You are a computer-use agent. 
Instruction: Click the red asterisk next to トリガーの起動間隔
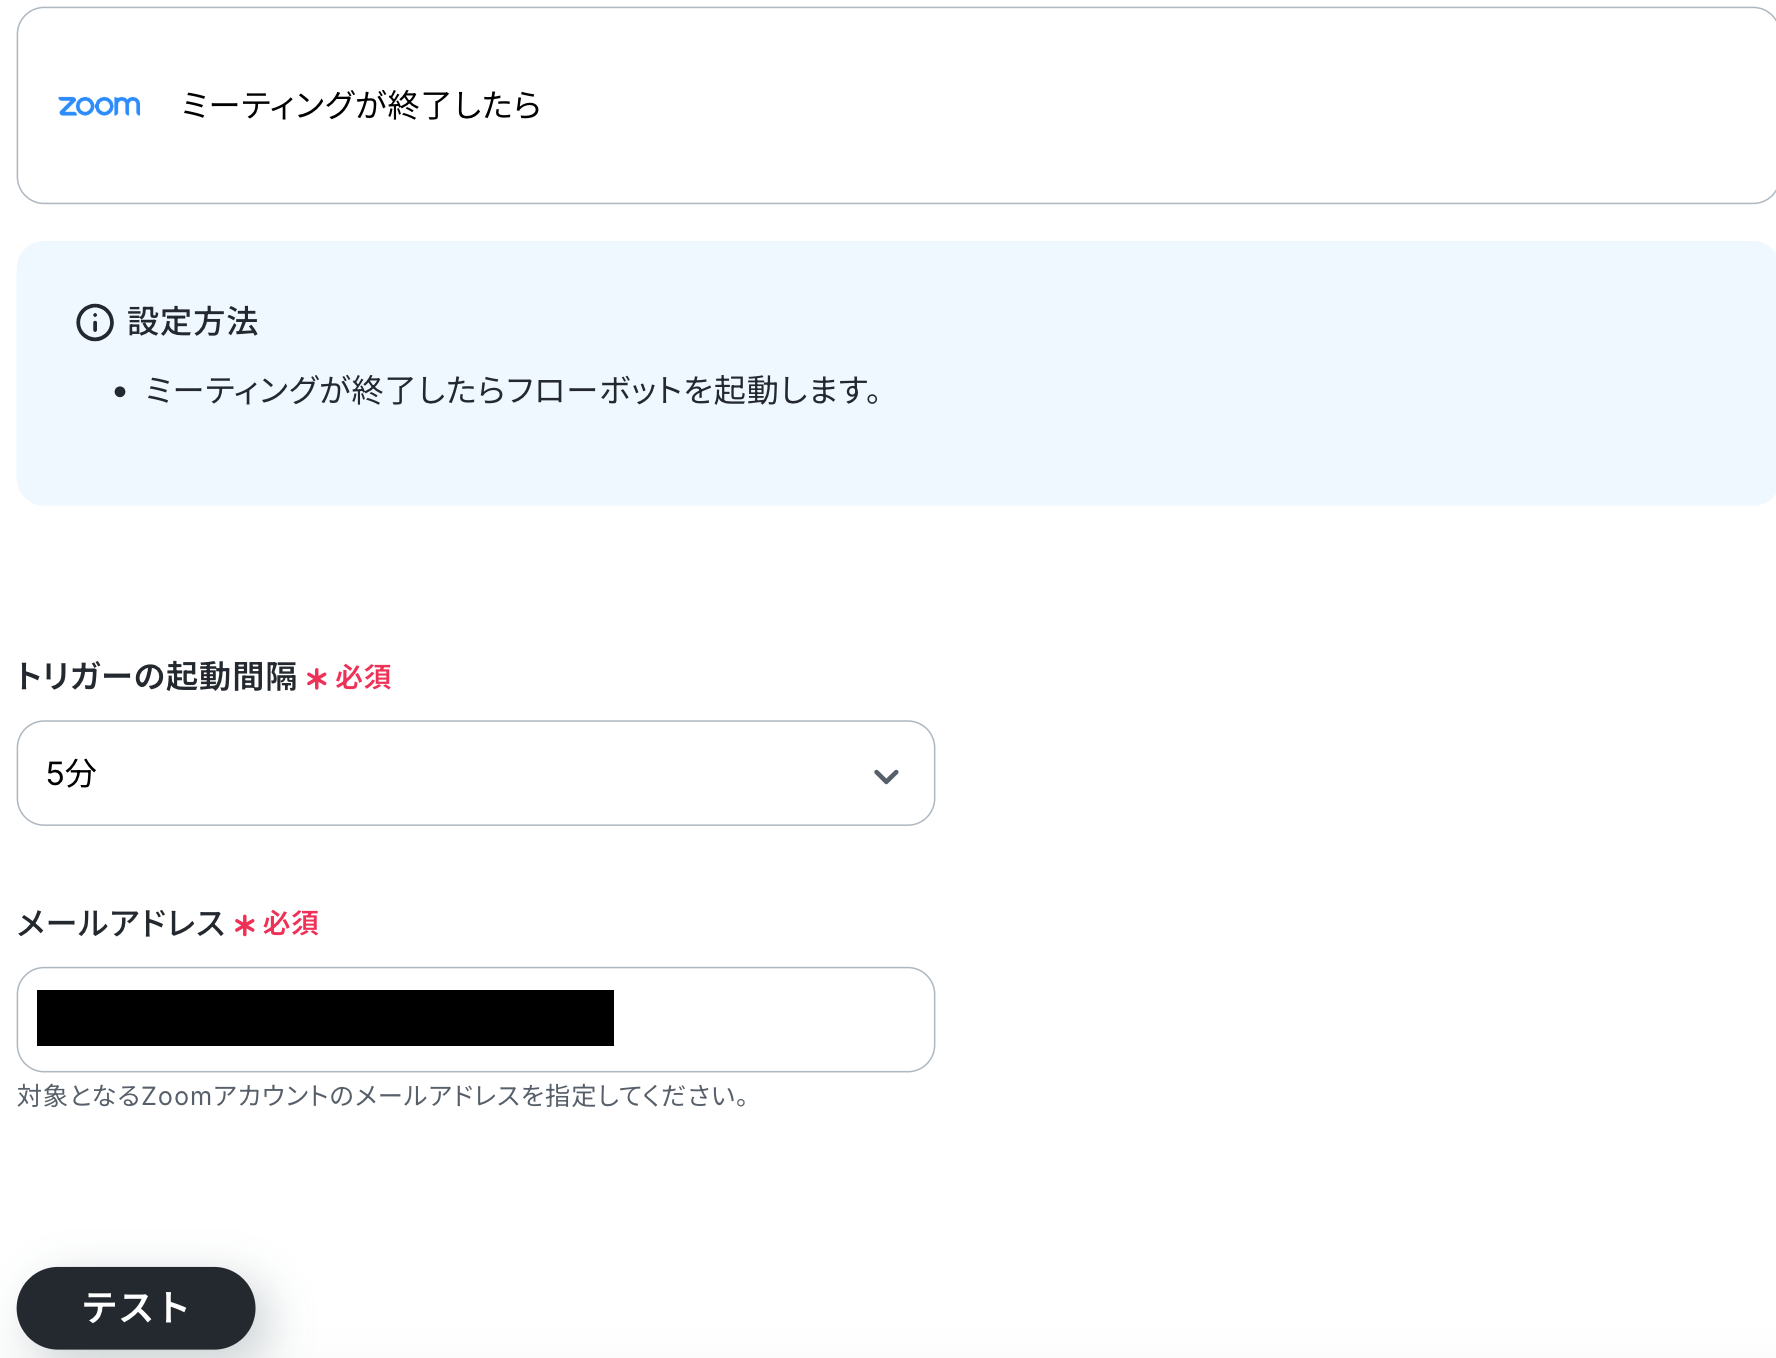pyautogui.click(x=316, y=680)
